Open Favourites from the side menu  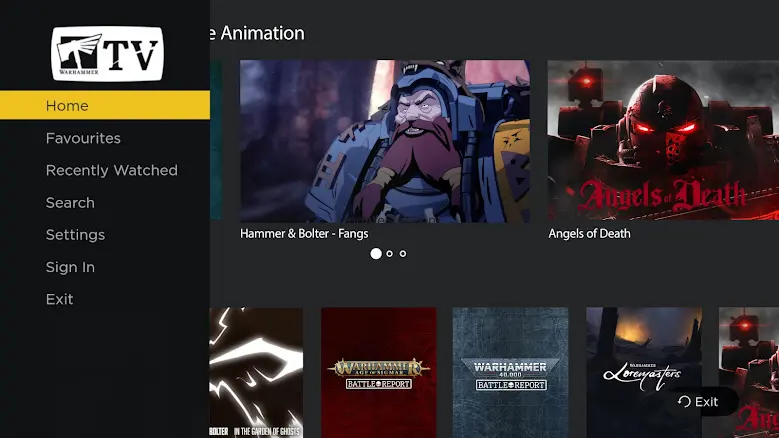[x=83, y=138]
